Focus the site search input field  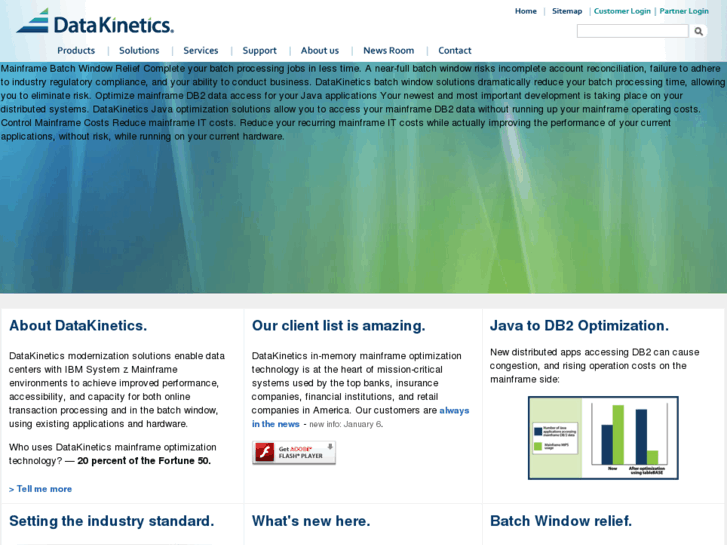pyautogui.click(x=632, y=31)
